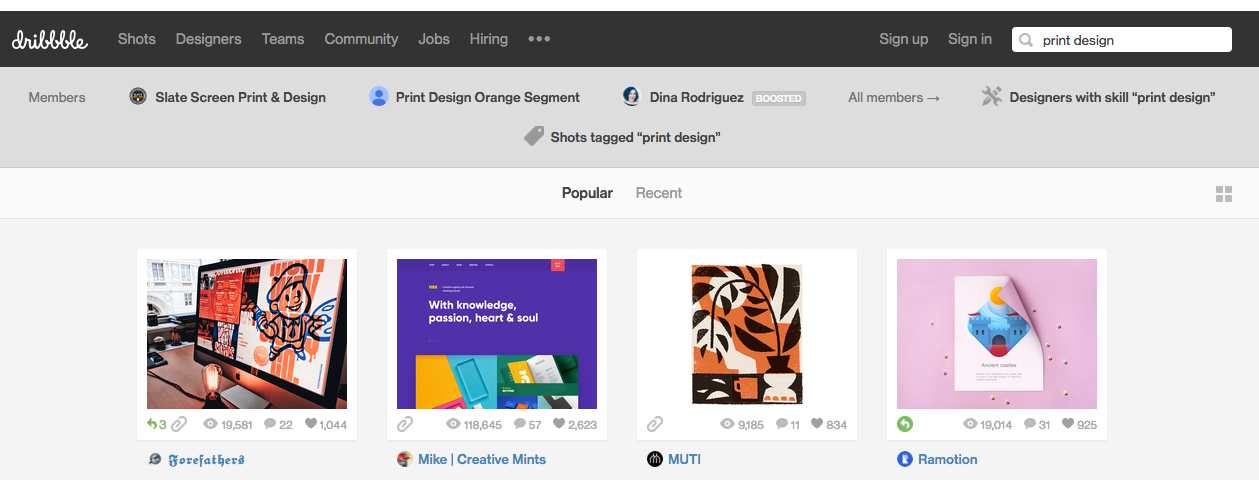
Task: Click the MUTI avatar icon
Action: [x=655, y=459]
